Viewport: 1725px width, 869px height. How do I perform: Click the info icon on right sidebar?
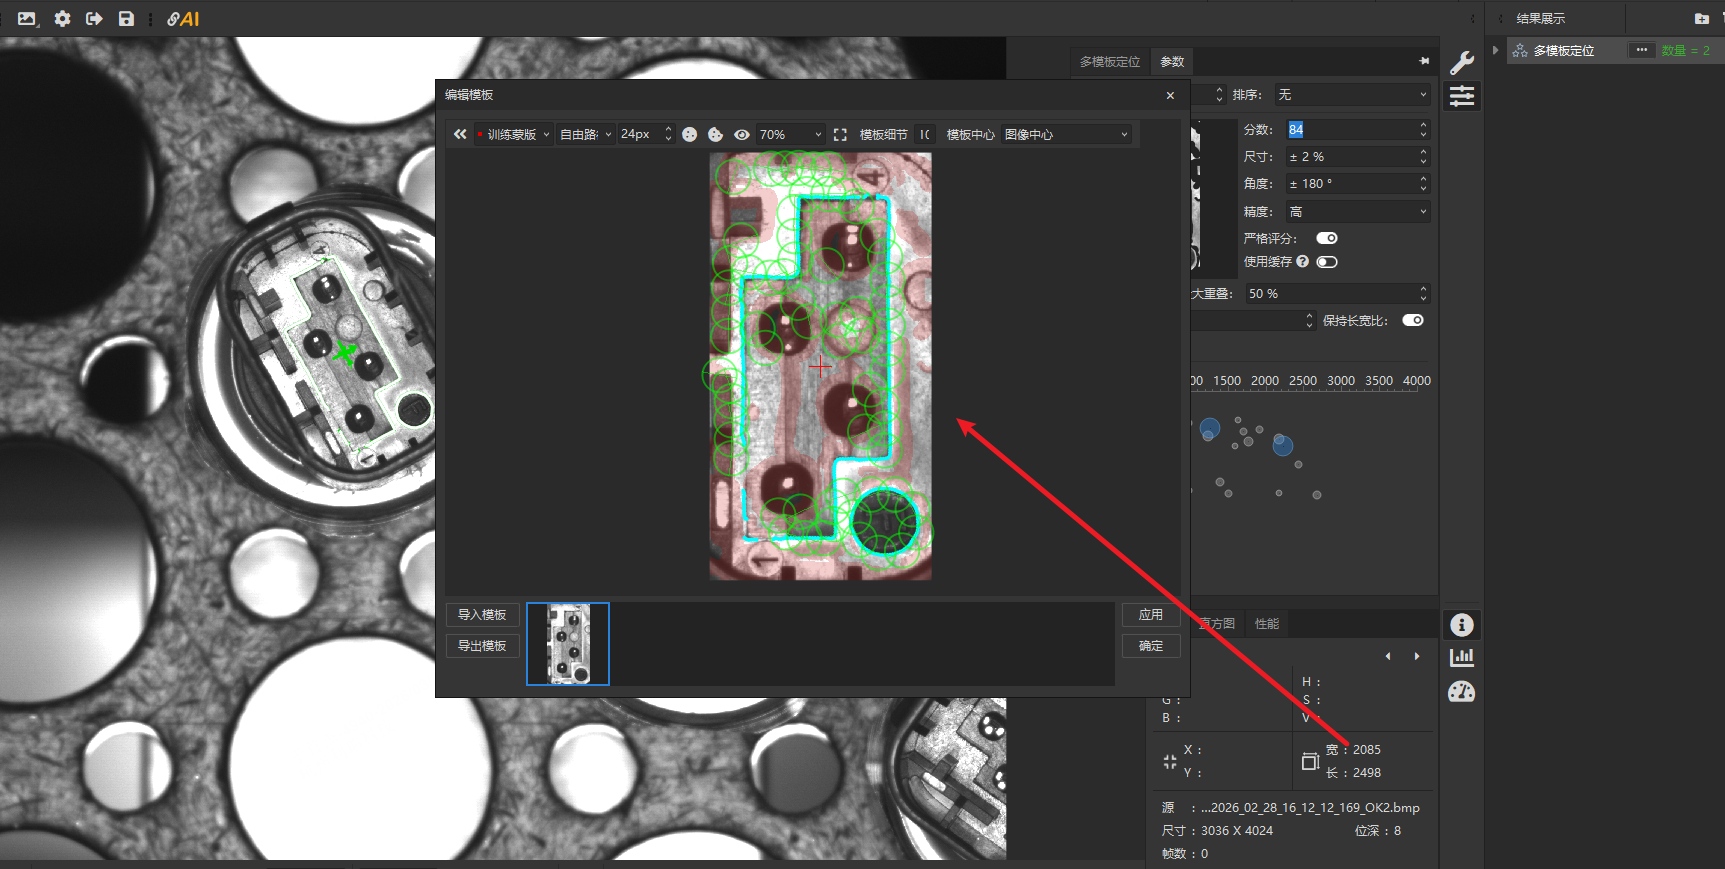pos(1461,625)
